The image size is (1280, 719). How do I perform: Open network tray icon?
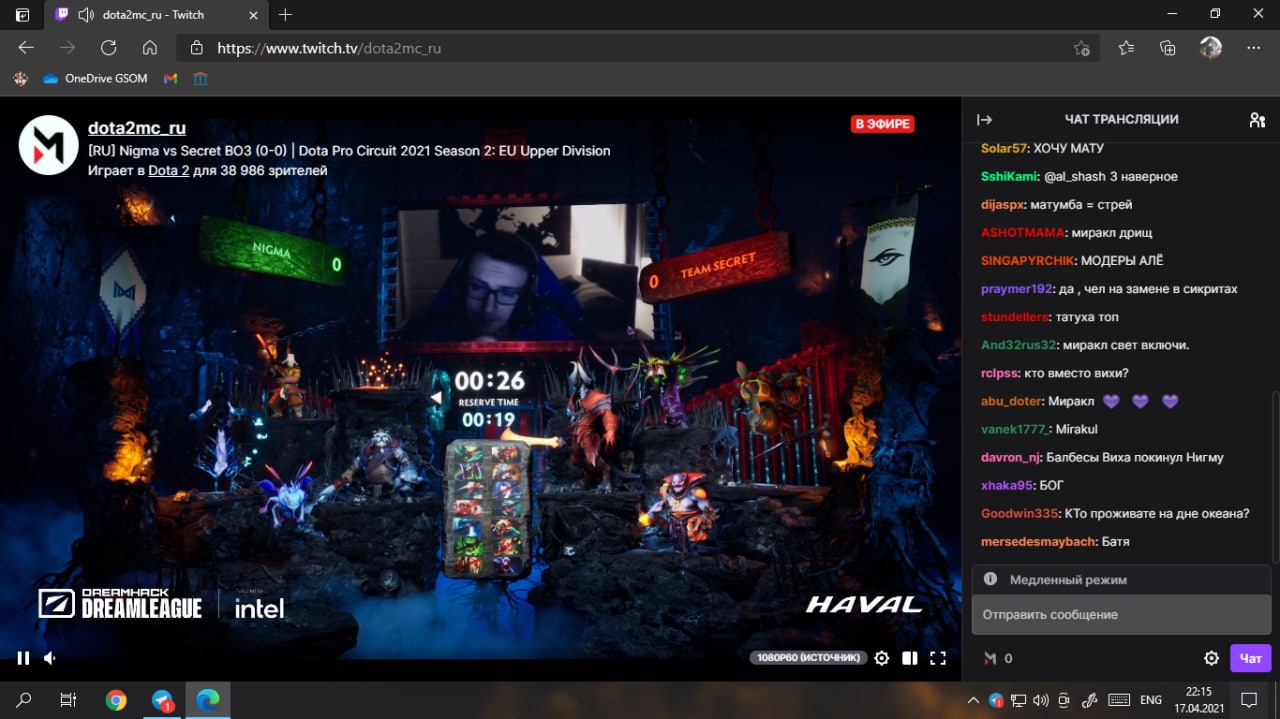click(1018, 700)
